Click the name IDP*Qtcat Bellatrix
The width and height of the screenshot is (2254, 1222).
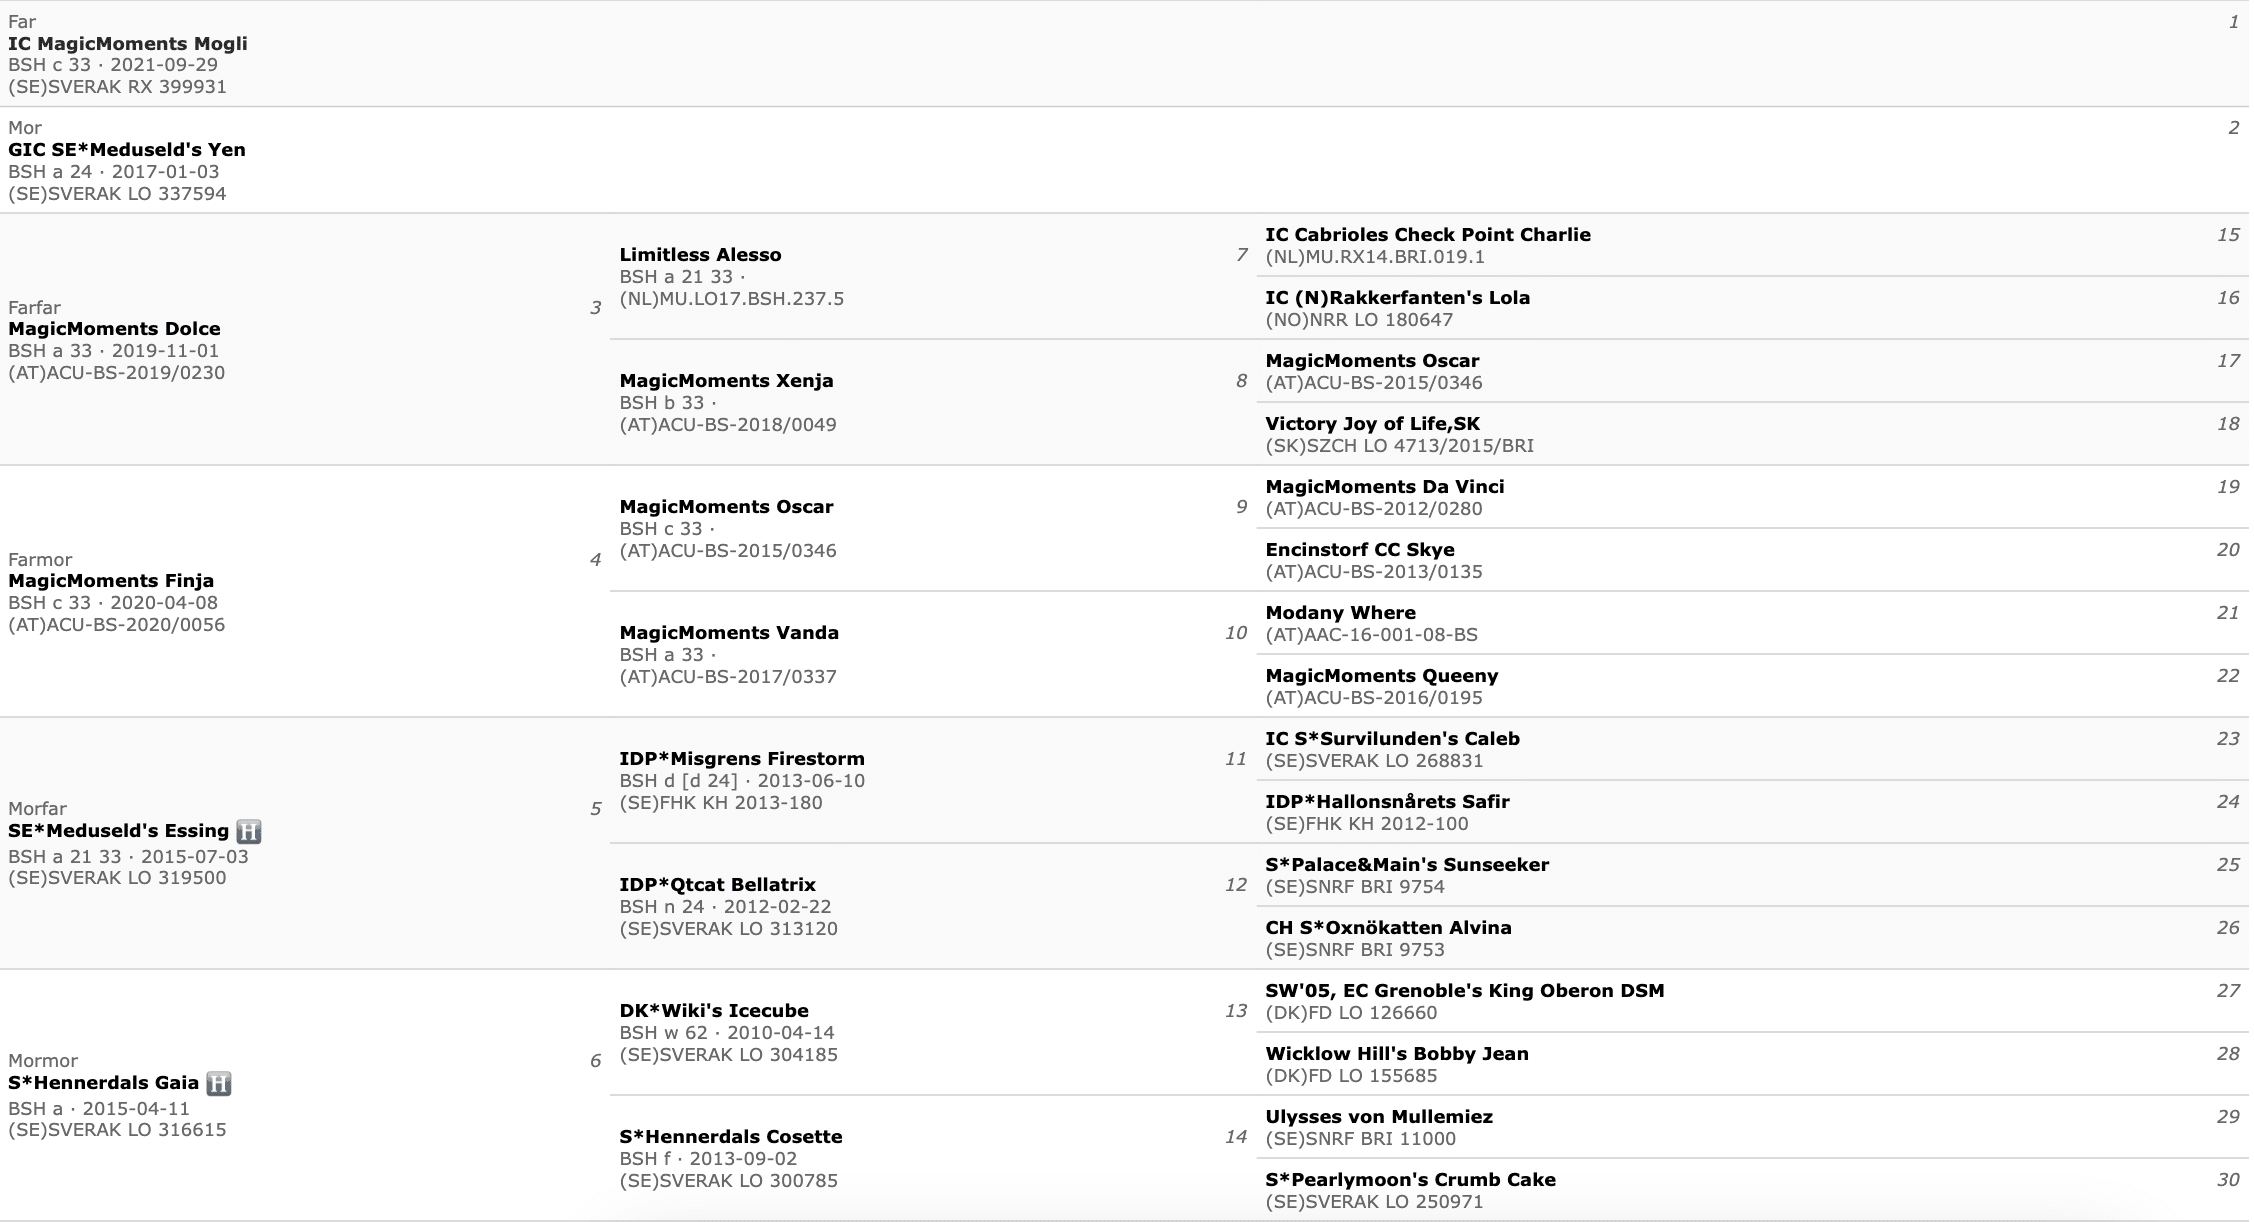click(x=717, y=885)
